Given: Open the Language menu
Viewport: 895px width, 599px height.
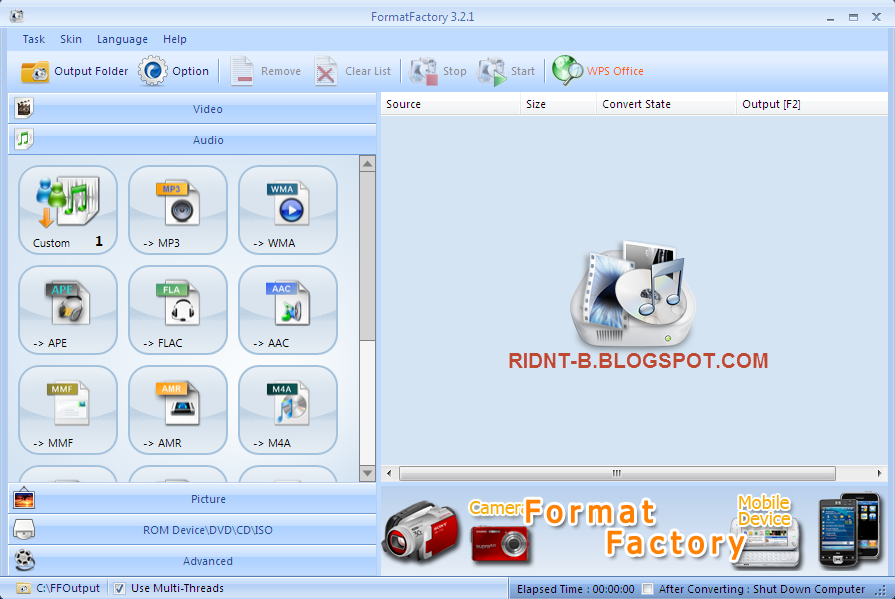Looking at the screenshot, I should coord(122,39).
